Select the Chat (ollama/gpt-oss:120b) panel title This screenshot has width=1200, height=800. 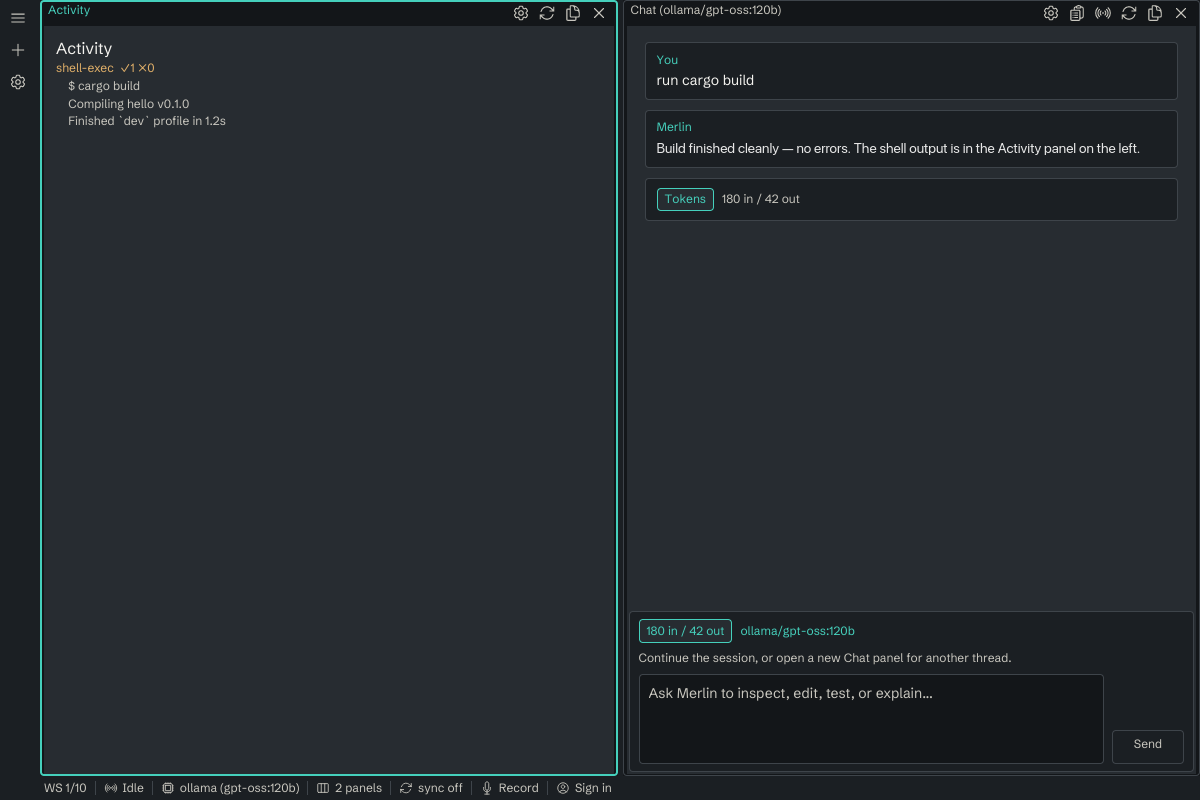[706, 10]
